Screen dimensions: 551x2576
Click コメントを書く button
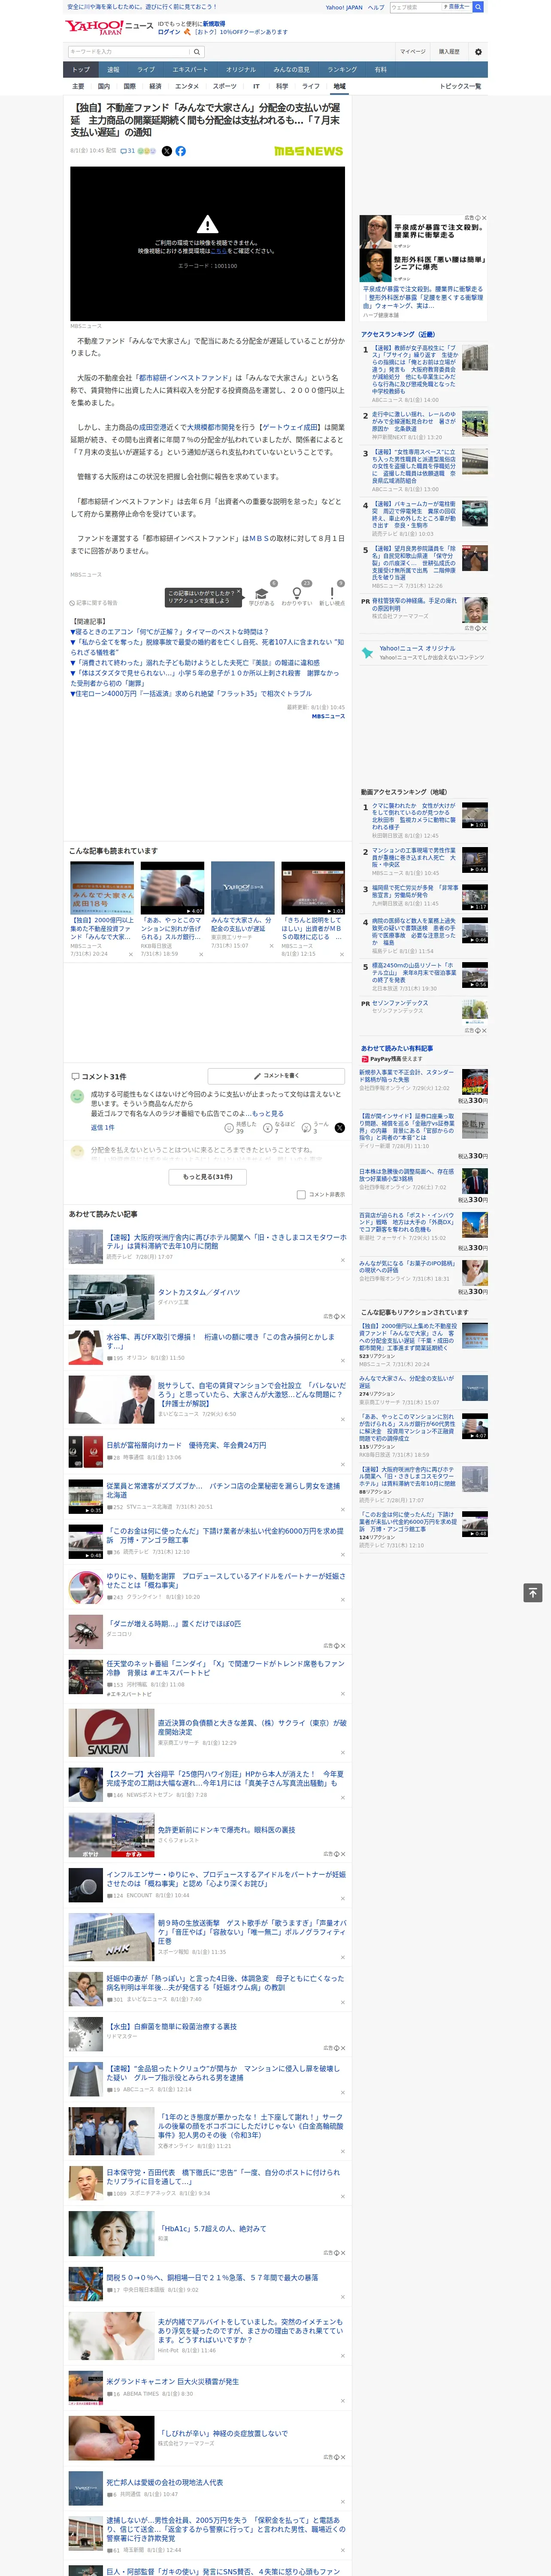[x=276, y=1076]
